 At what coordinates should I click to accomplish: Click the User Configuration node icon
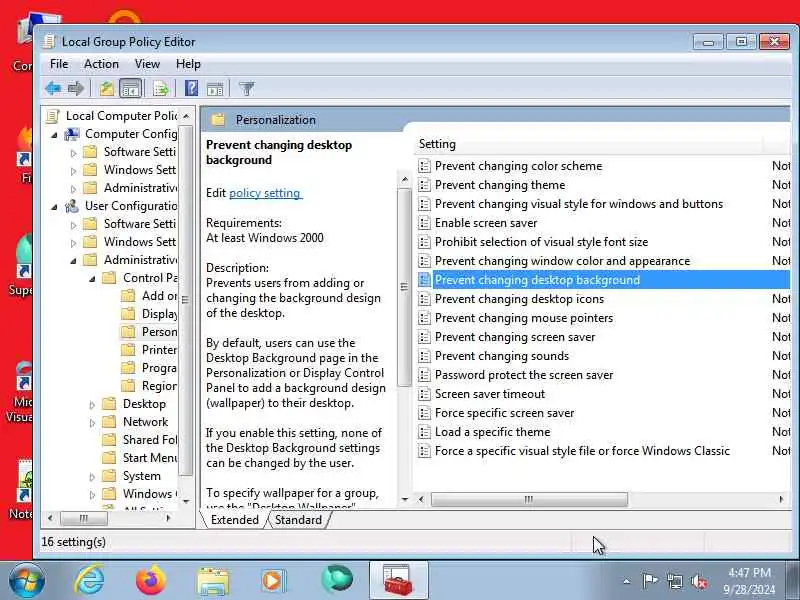click(x=72, y=206)
